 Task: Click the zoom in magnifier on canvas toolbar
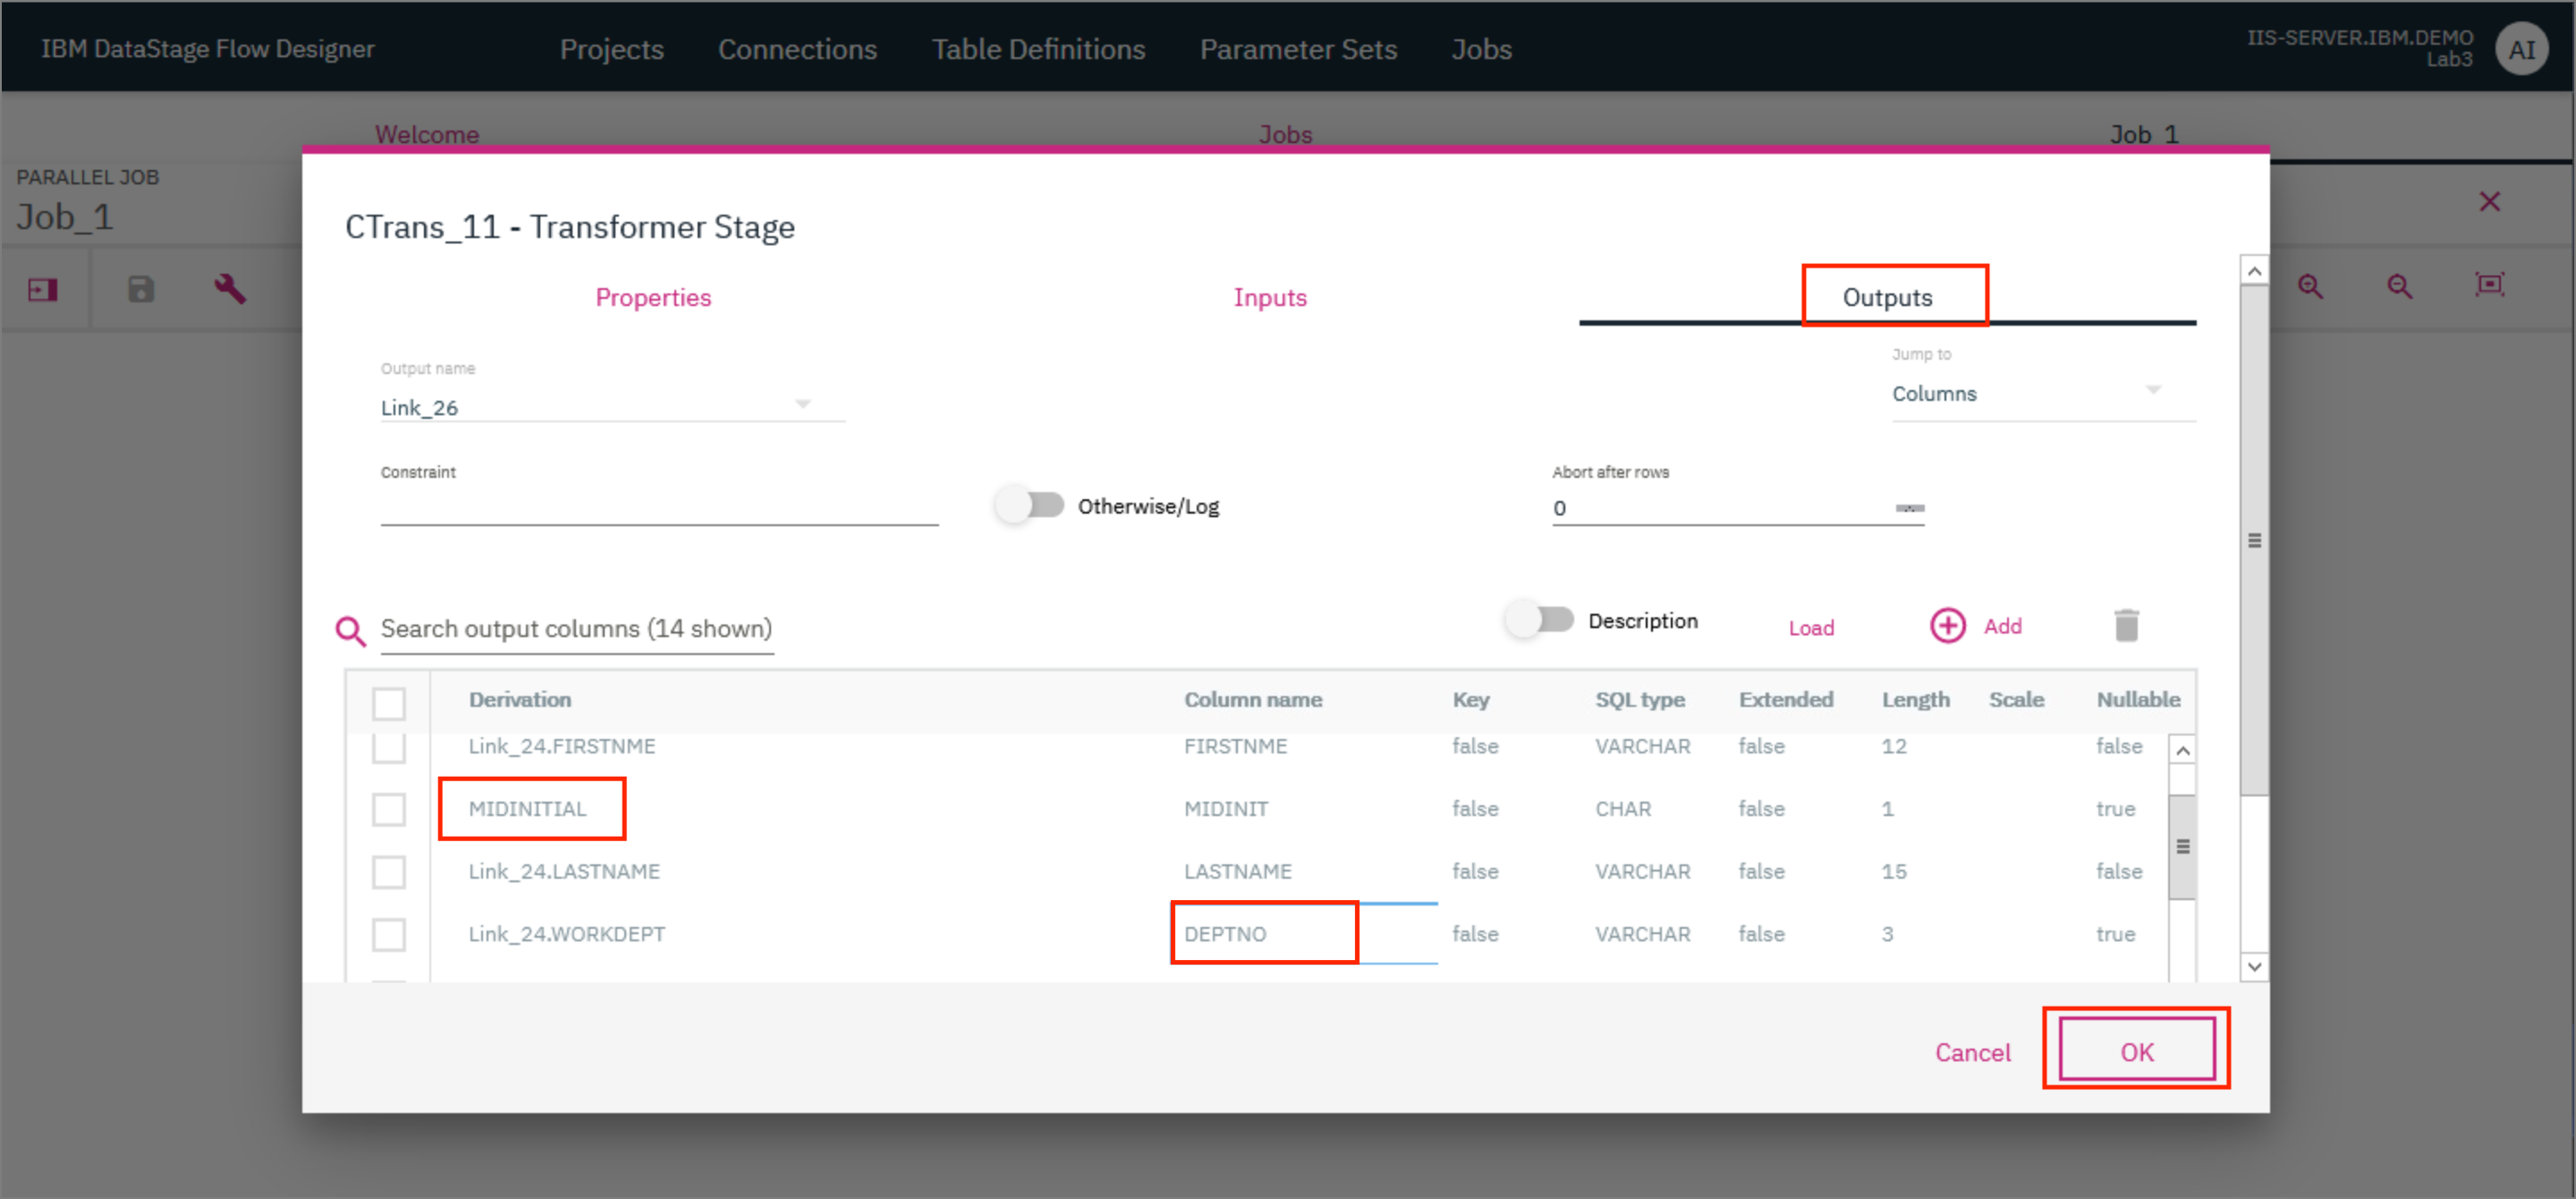[x=2310, y=286]
